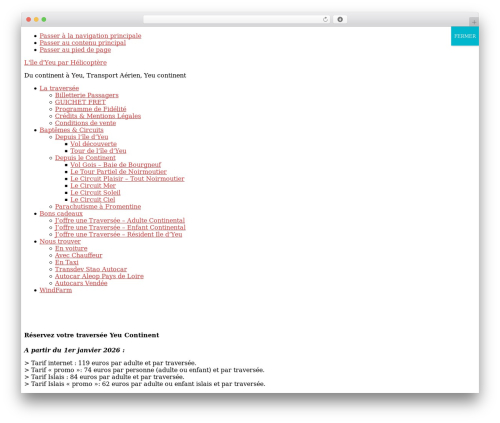Click the cyan FERMER button
Viewport: 500px width, 423px height.
[x=465, y=36]
